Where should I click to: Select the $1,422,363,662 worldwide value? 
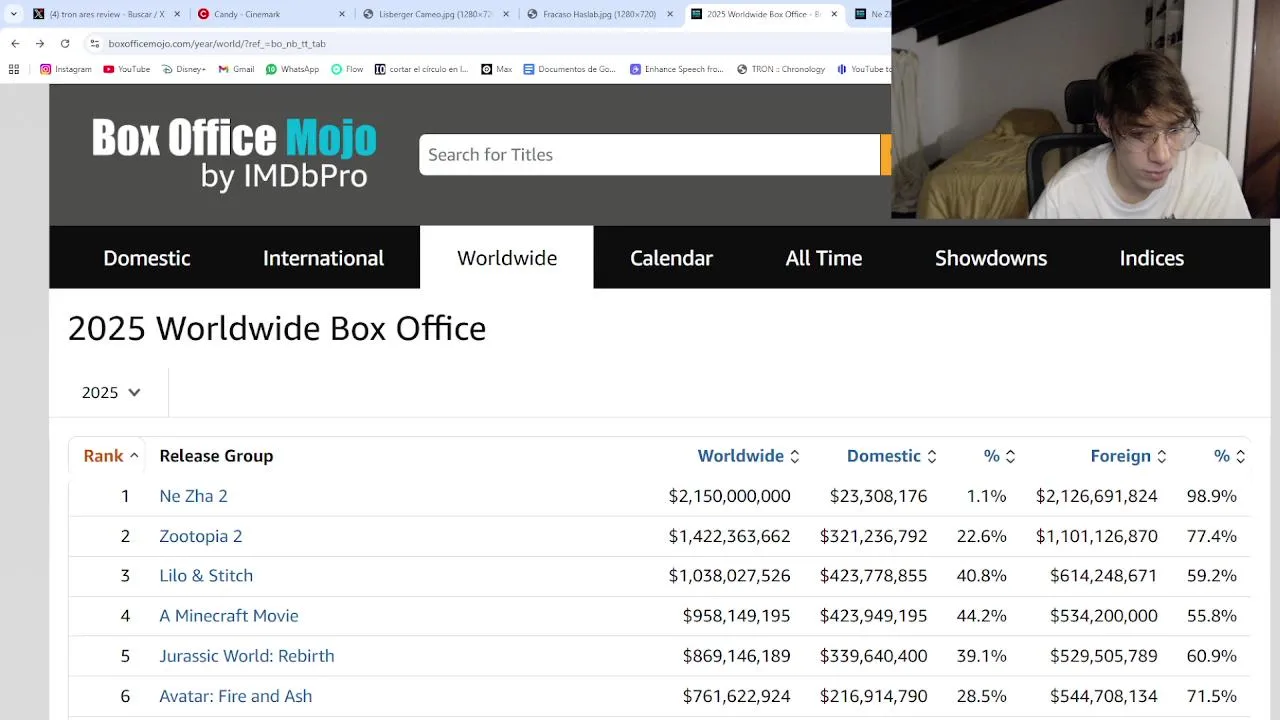729,536
